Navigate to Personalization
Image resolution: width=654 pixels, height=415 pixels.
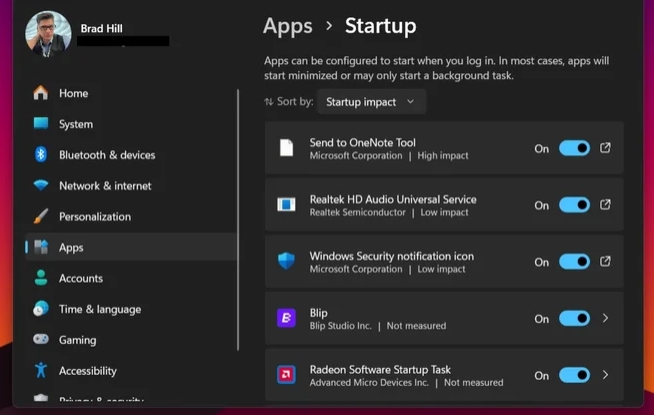tap(131, 216)
